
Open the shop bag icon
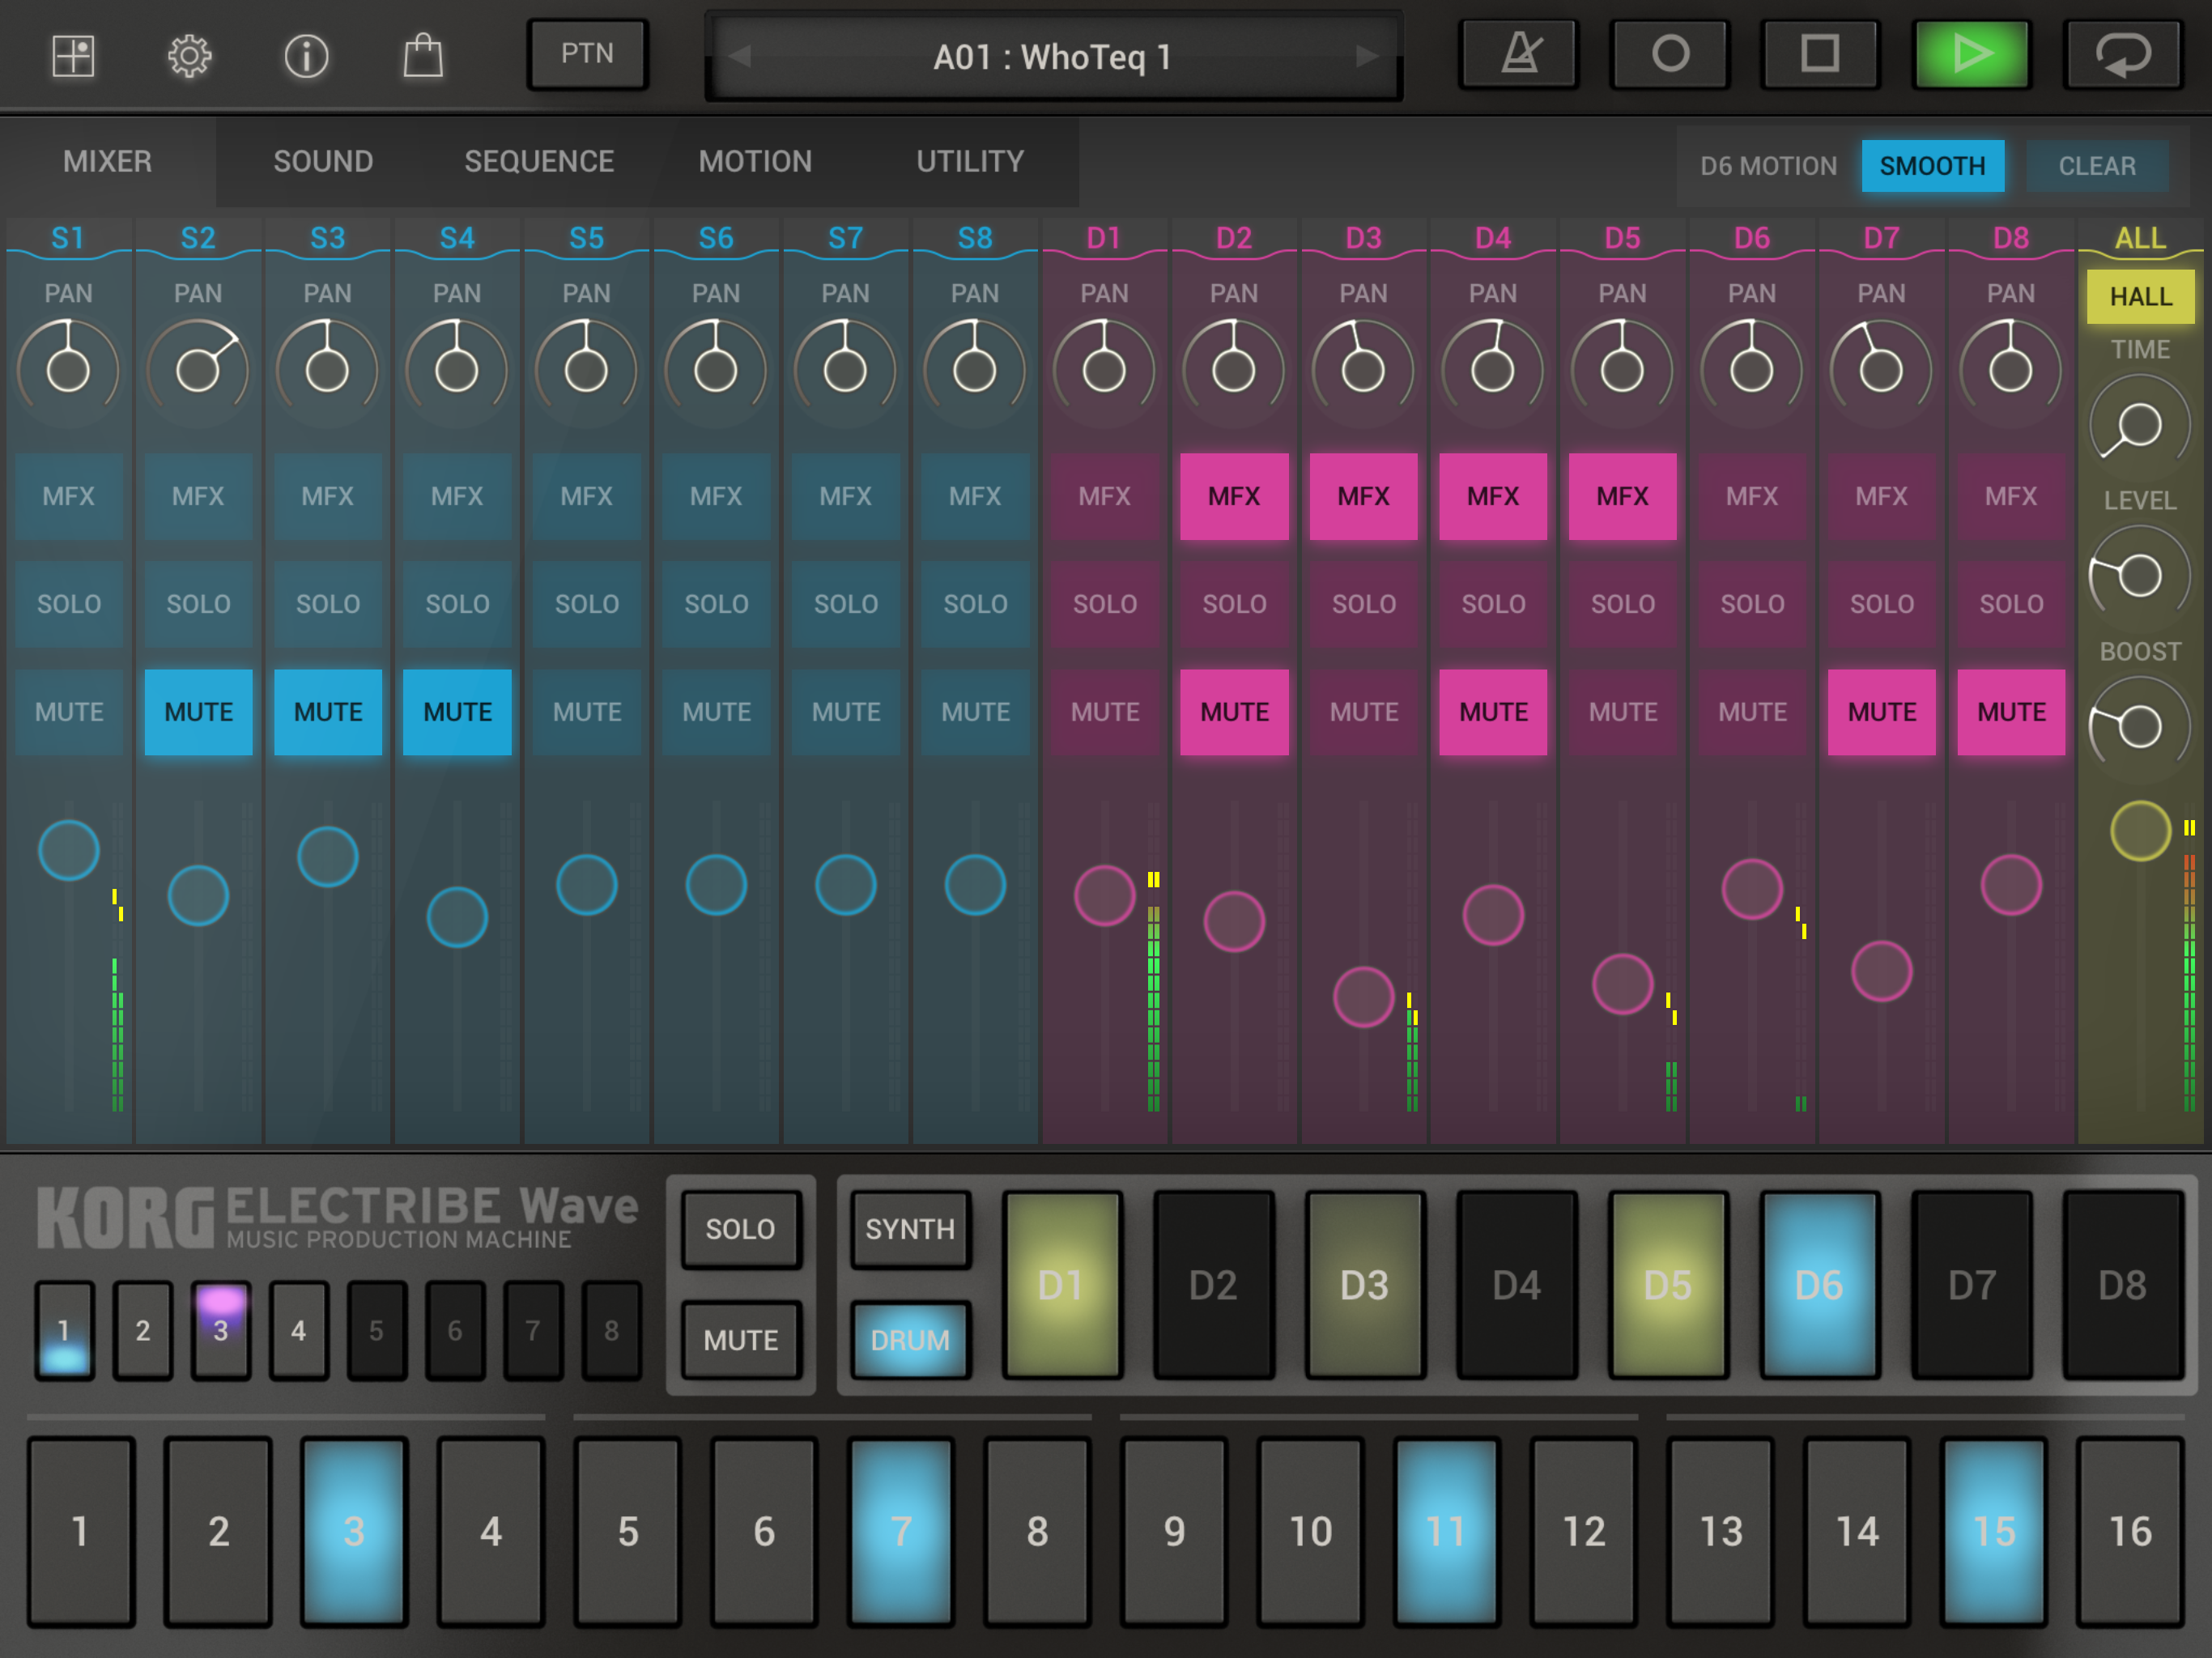pos(423,56)
